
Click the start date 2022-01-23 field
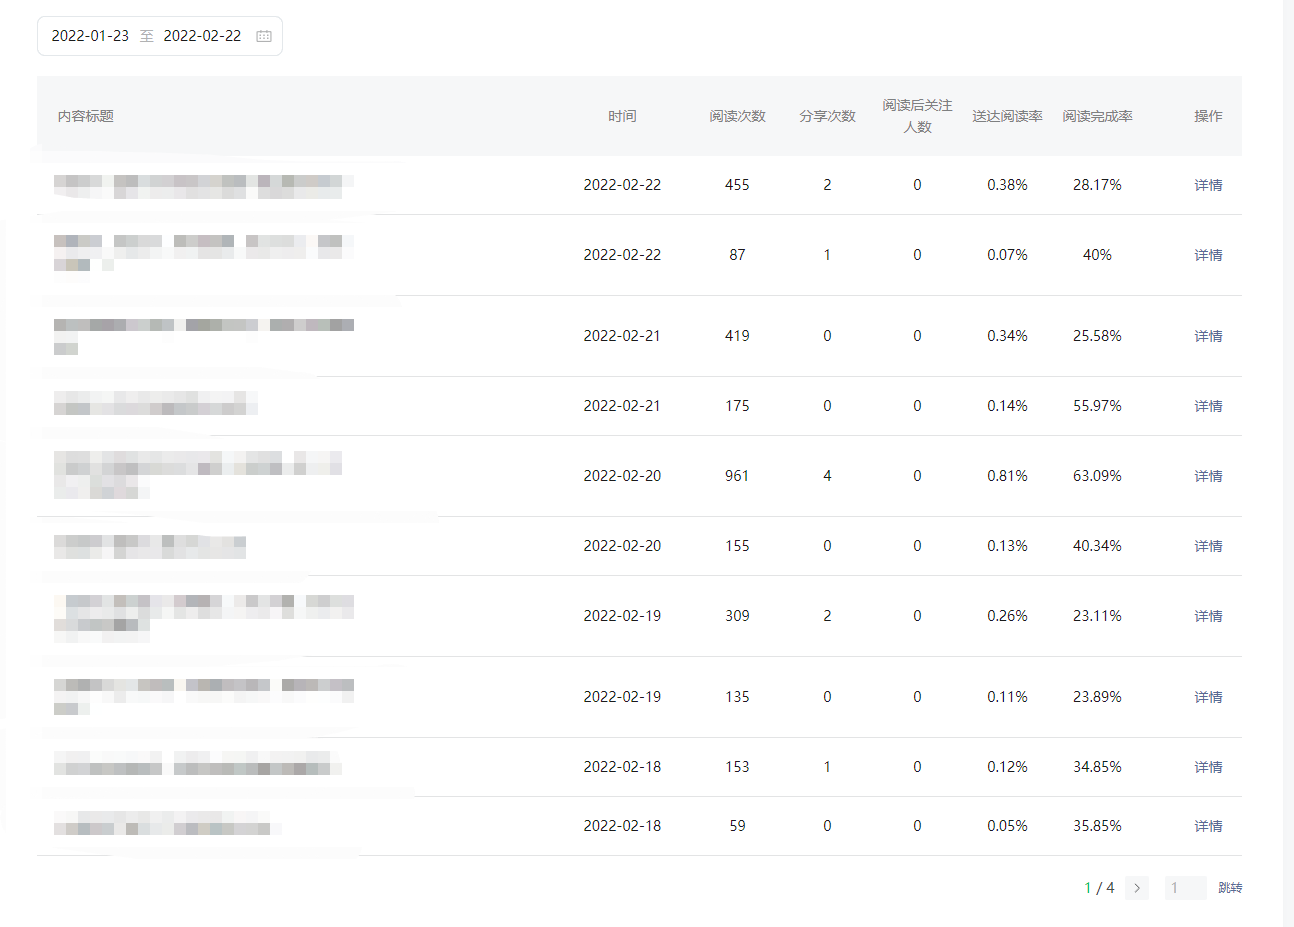click(90, 36)
